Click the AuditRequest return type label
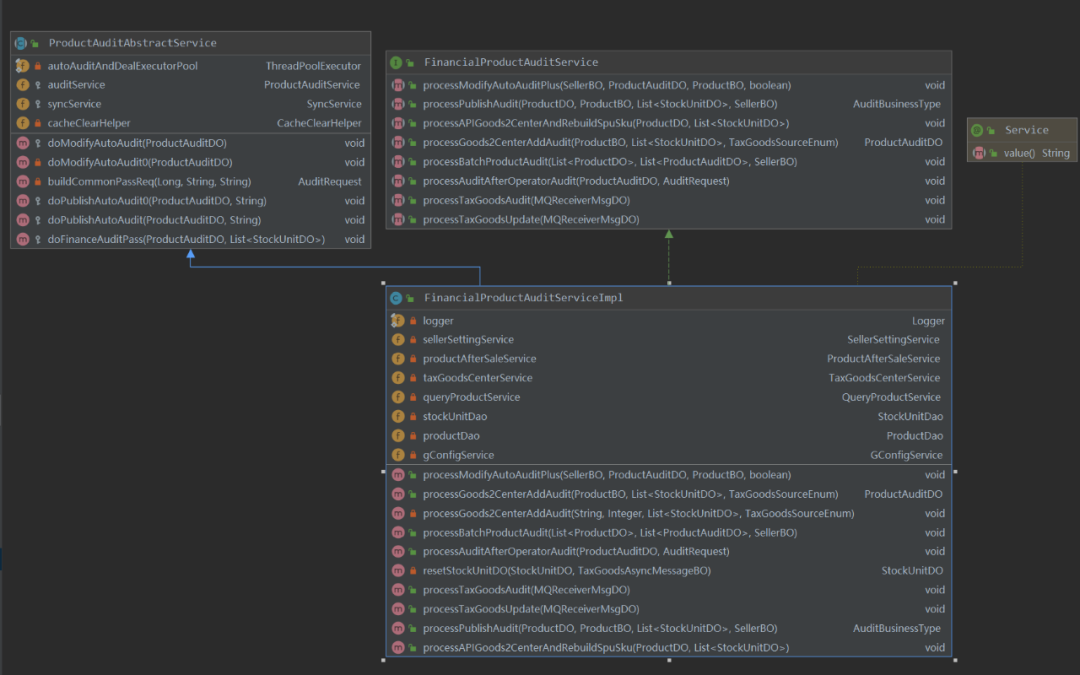 click(329, 182)
